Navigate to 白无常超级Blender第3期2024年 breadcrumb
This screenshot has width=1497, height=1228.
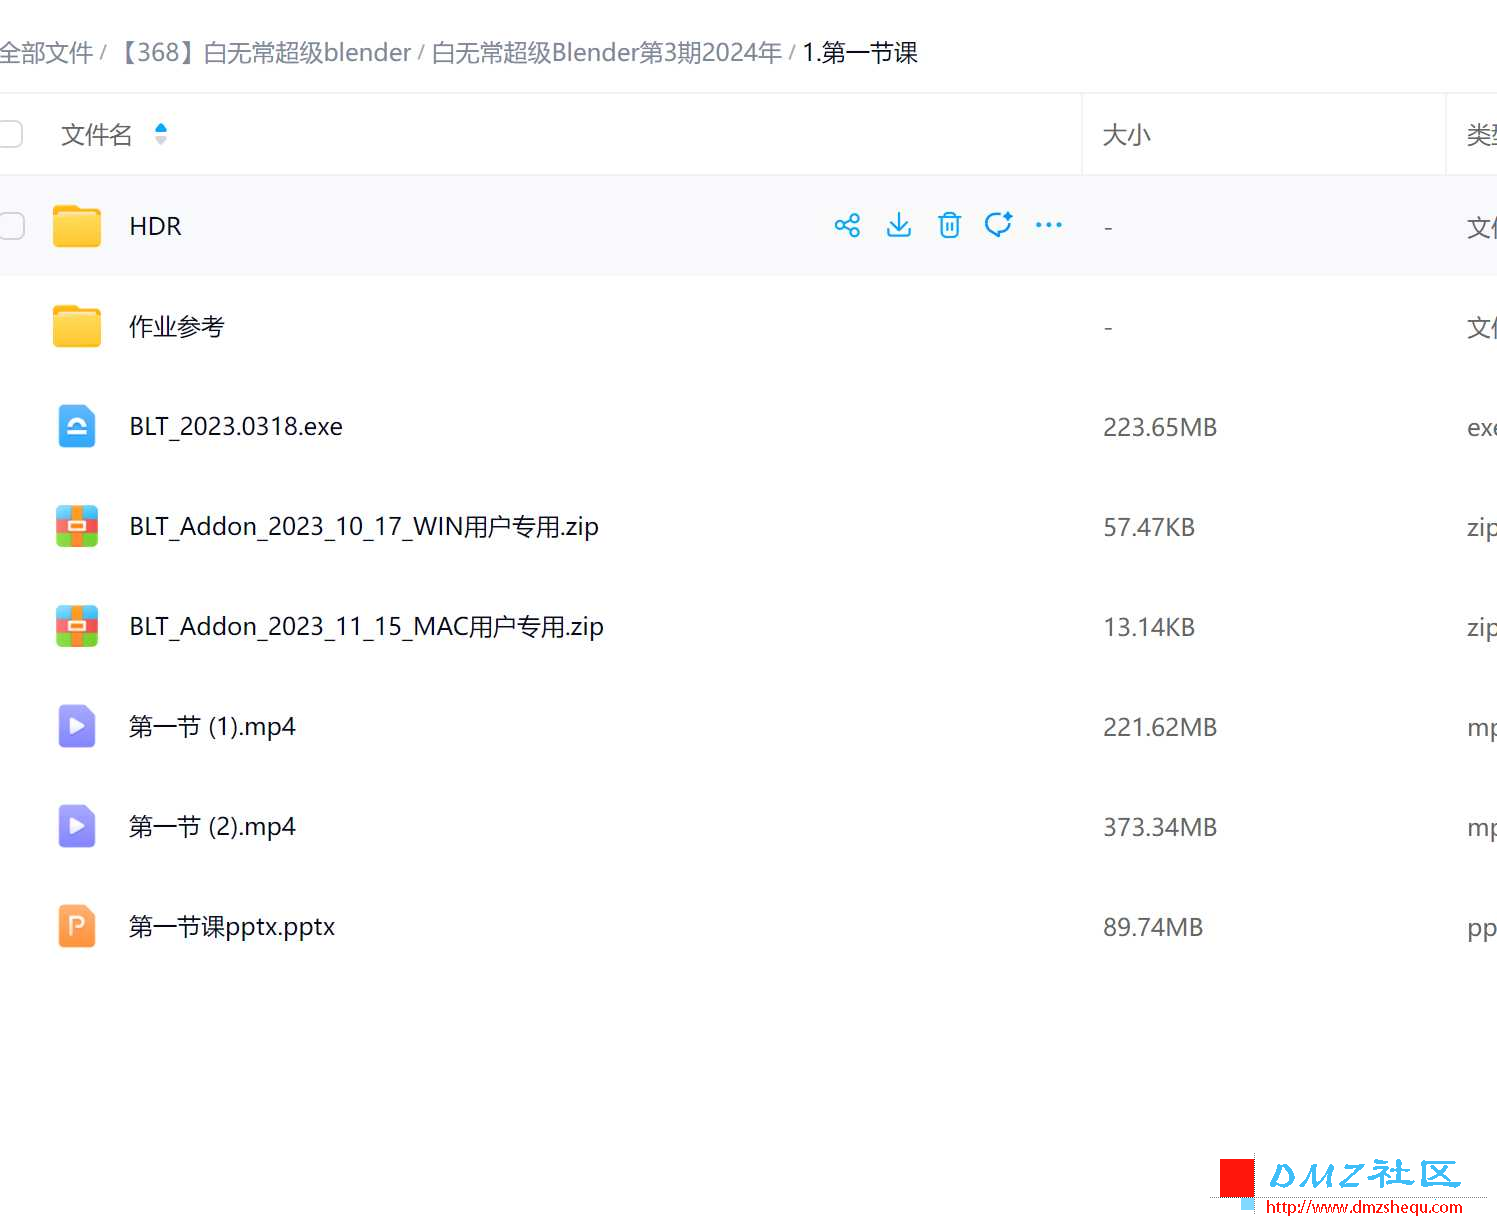pyautogui.click(x=606, y=53)
